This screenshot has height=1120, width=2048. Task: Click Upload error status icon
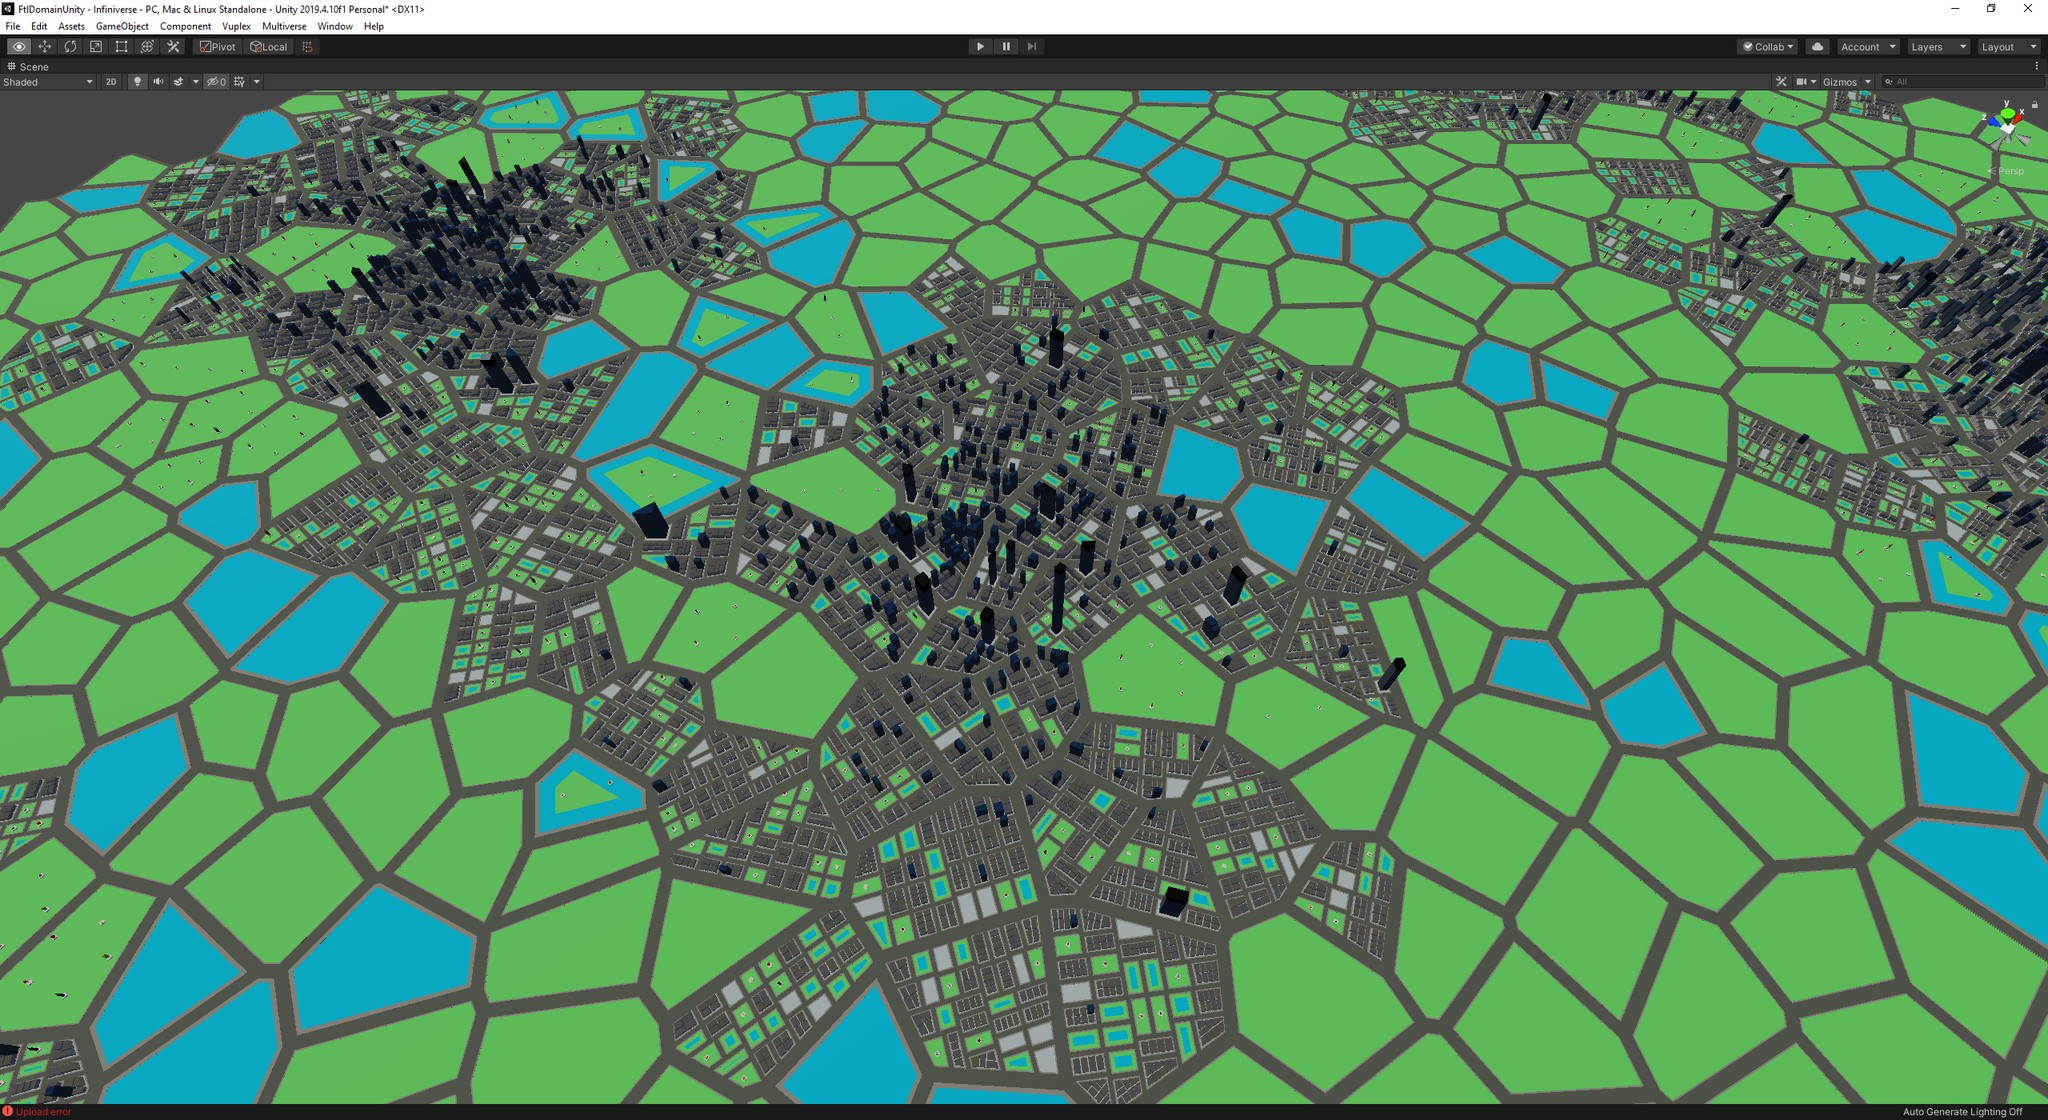(8, 1111)
